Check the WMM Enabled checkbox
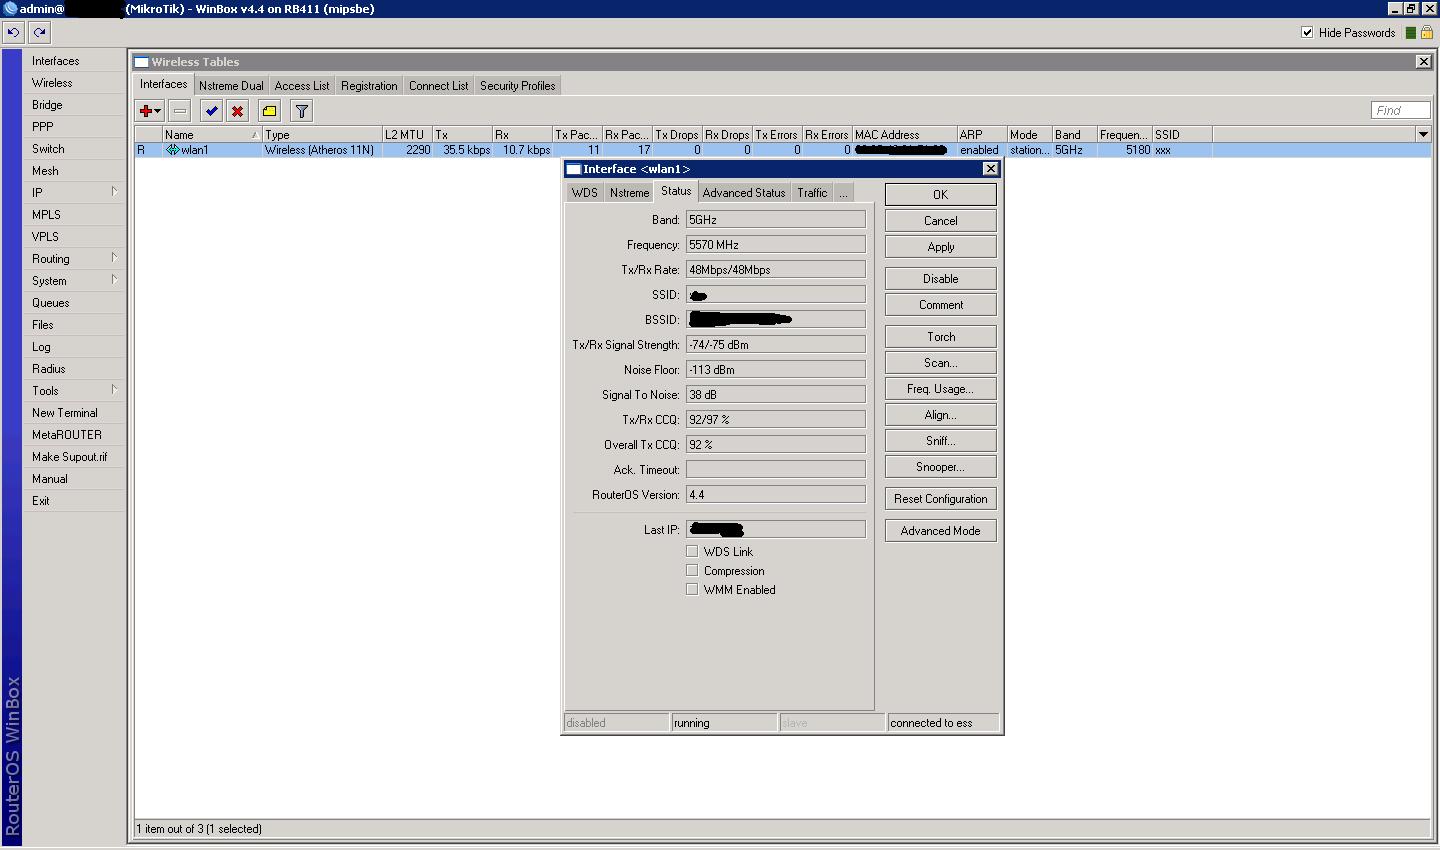 pyautogui.click(x=692, y=589)
